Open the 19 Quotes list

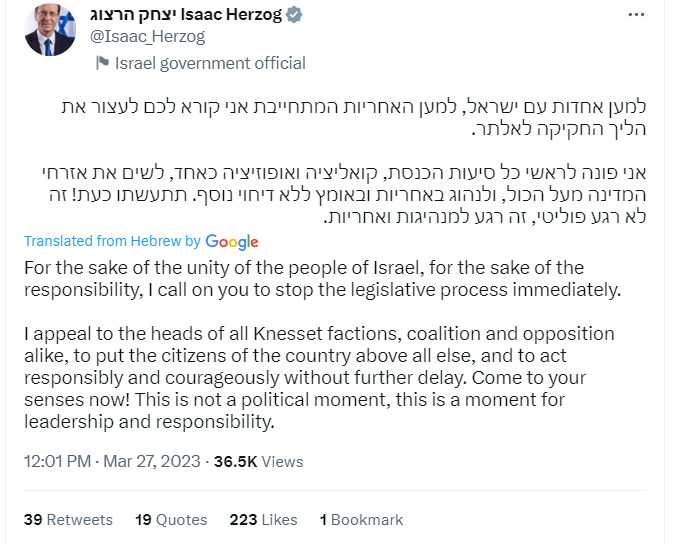click(x=171, y=519)
